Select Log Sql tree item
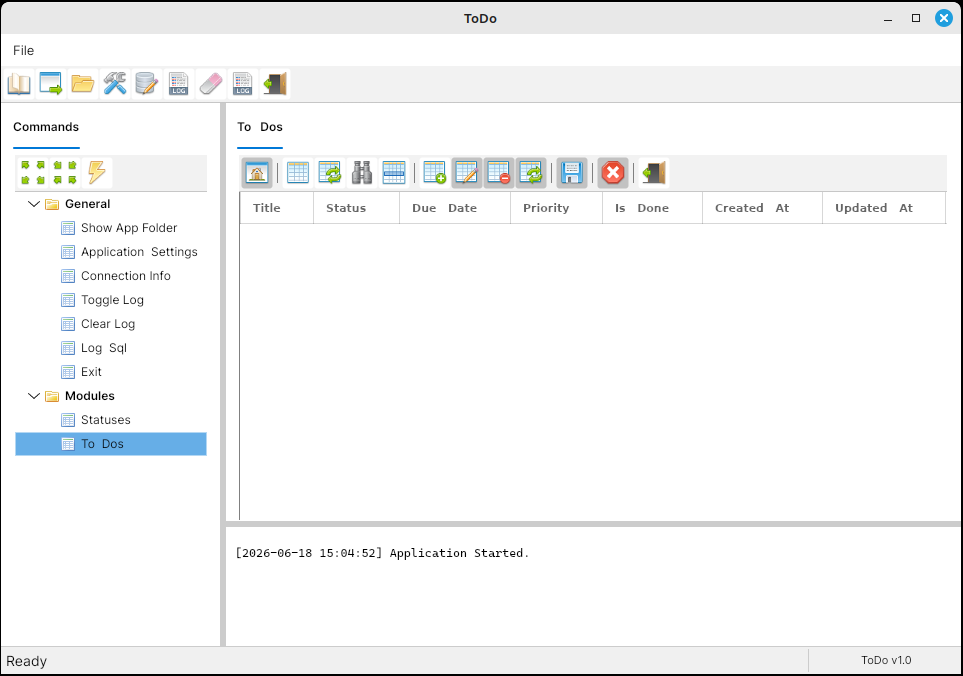 pos(104,348)
